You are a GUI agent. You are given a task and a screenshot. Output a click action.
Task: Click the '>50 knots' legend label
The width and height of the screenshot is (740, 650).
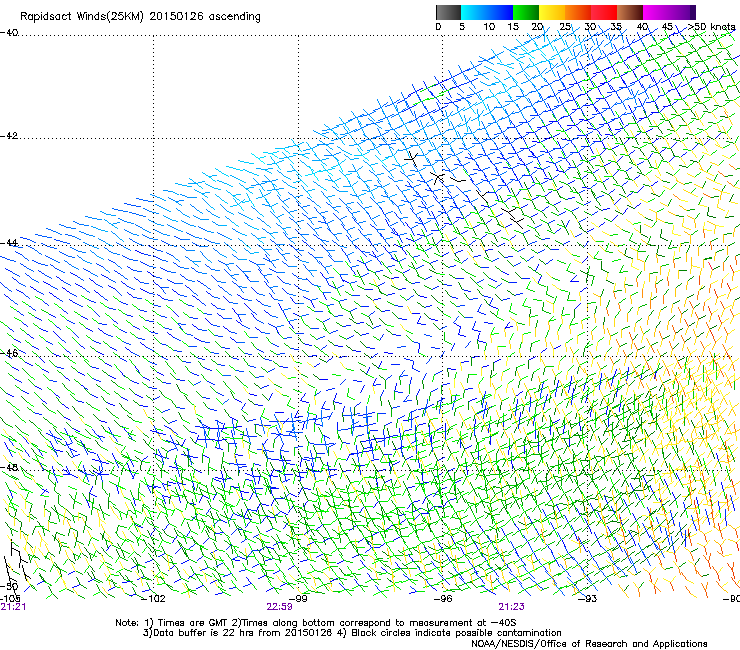[711, 27]
